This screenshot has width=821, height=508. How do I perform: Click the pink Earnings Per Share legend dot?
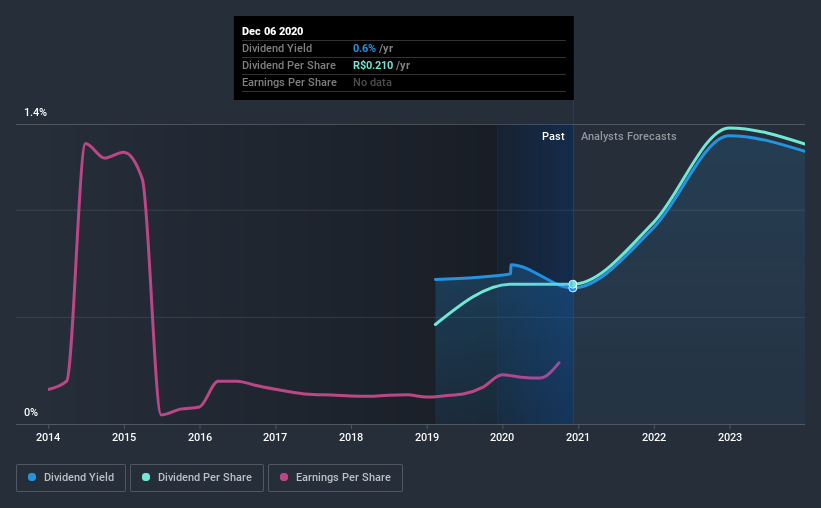pos(284,477)
